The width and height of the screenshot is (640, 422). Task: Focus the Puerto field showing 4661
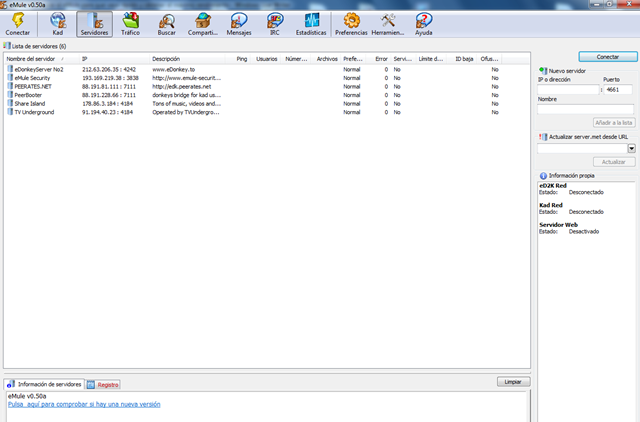618,89
